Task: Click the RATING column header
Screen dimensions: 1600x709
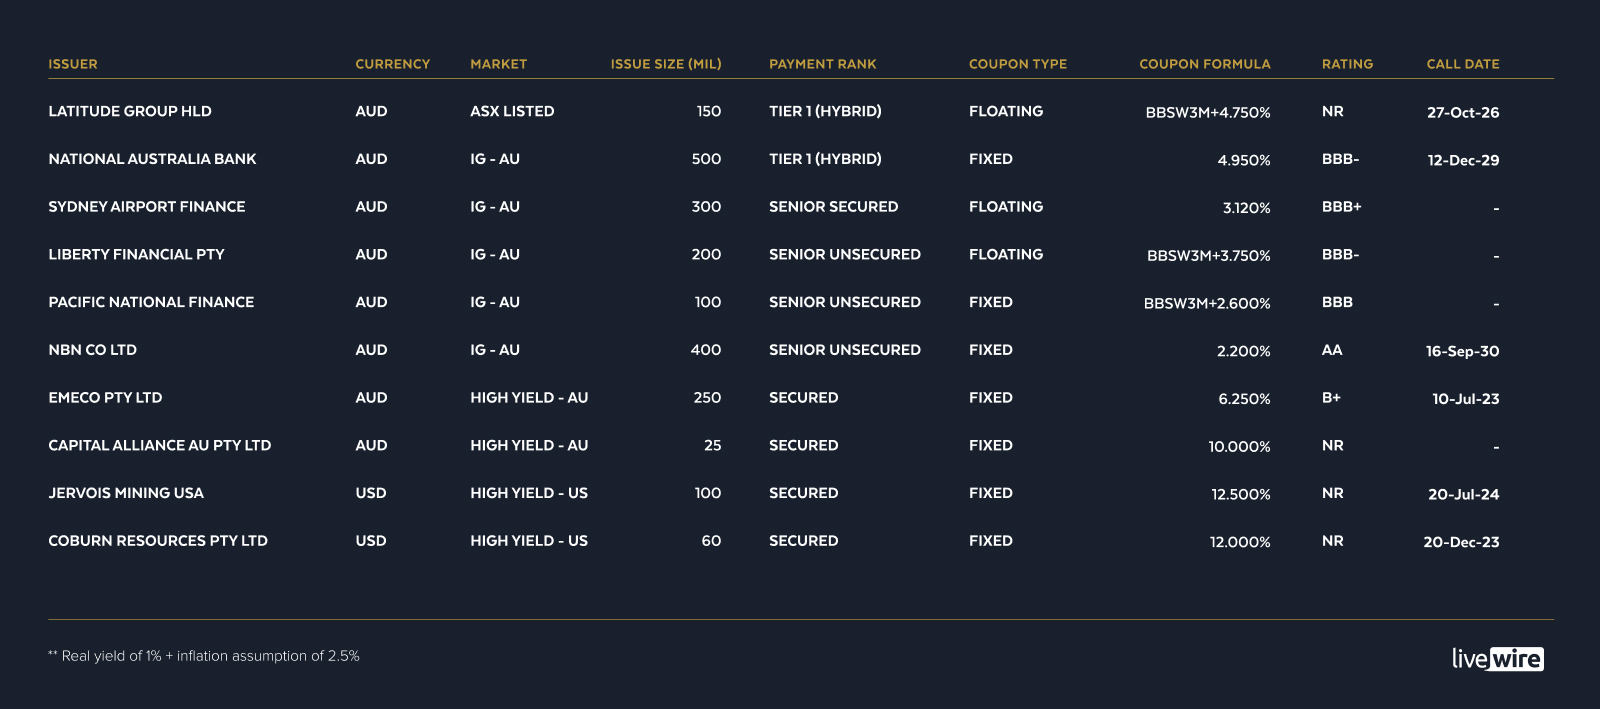Action: 1347,64
